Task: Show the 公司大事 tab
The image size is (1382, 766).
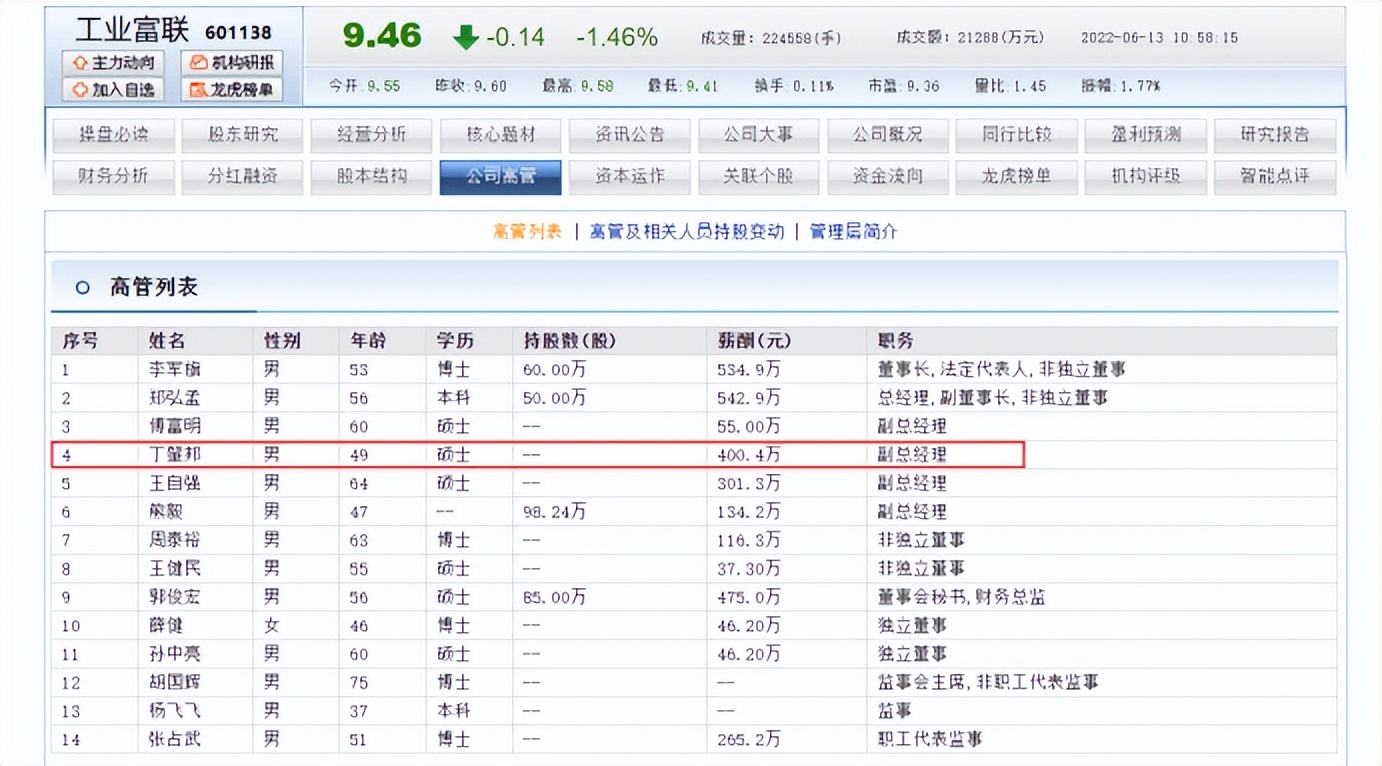Action: tap(759, 134)
